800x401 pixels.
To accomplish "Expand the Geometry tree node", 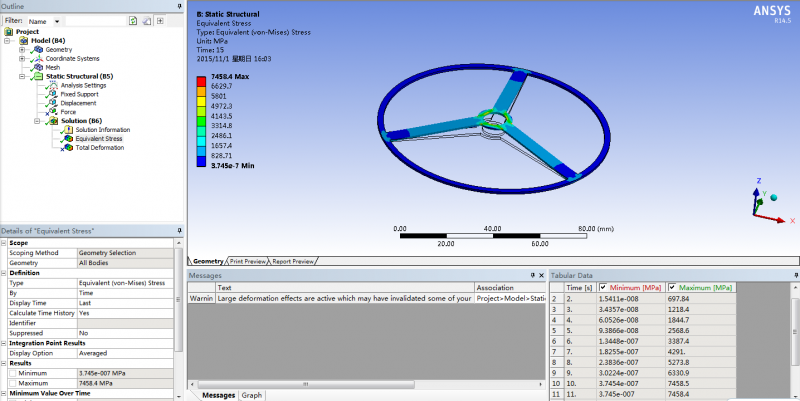I will [x=22, y=49].
